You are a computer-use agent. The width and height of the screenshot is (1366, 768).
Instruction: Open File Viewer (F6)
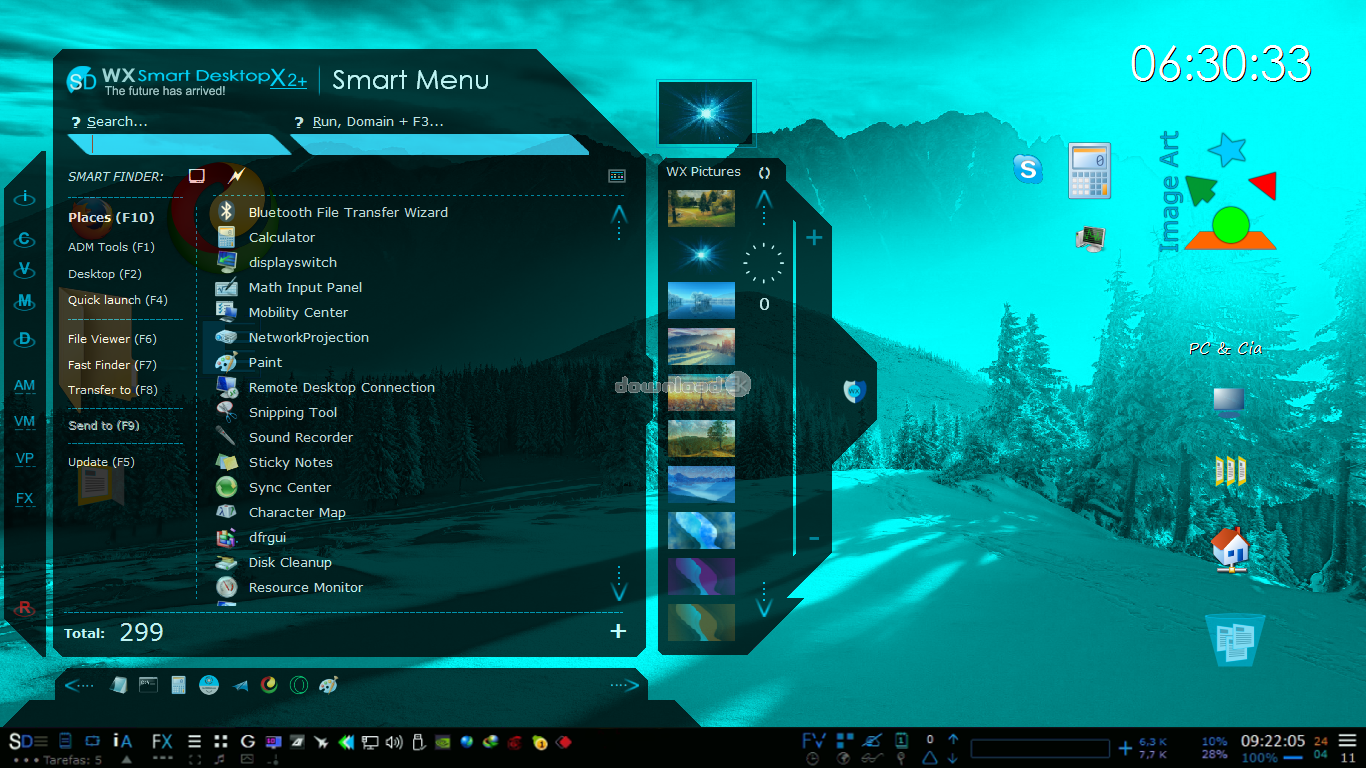point(112,339)
